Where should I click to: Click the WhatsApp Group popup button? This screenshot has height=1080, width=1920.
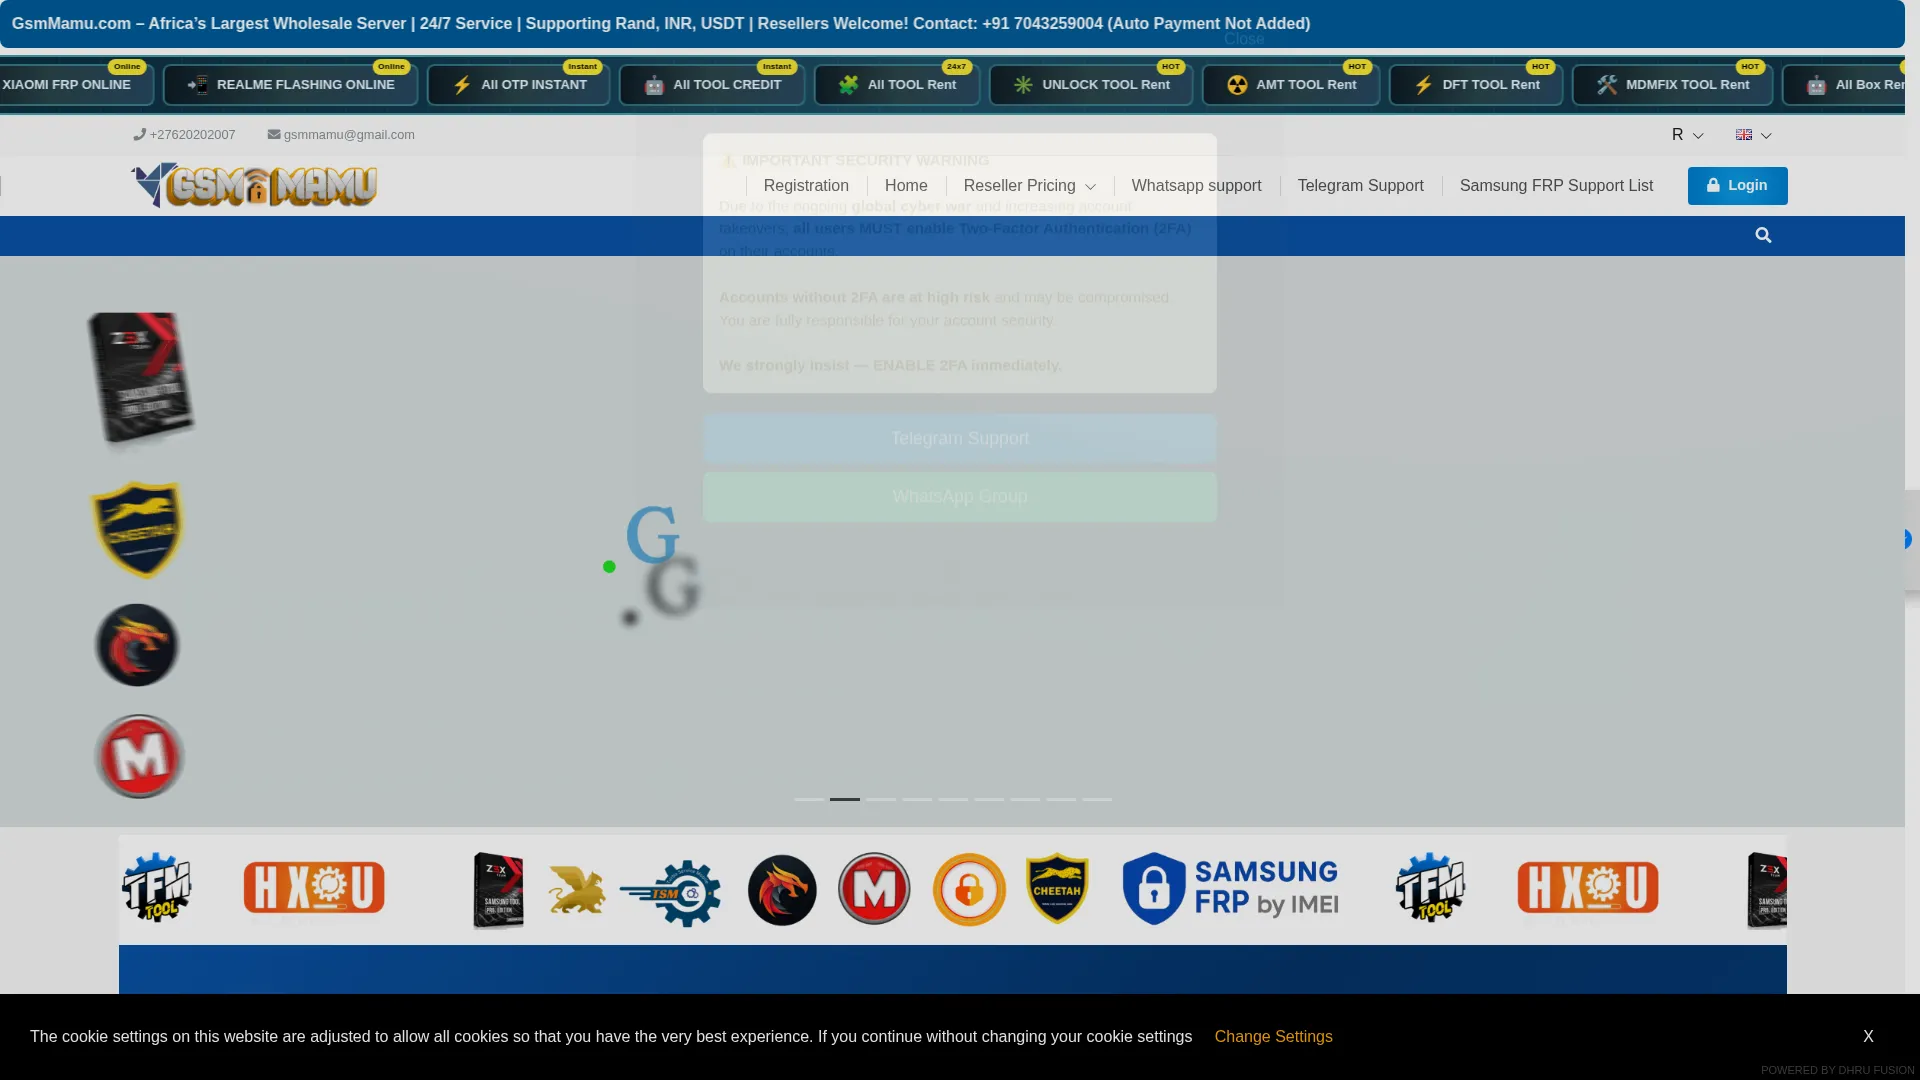(960, 497)
